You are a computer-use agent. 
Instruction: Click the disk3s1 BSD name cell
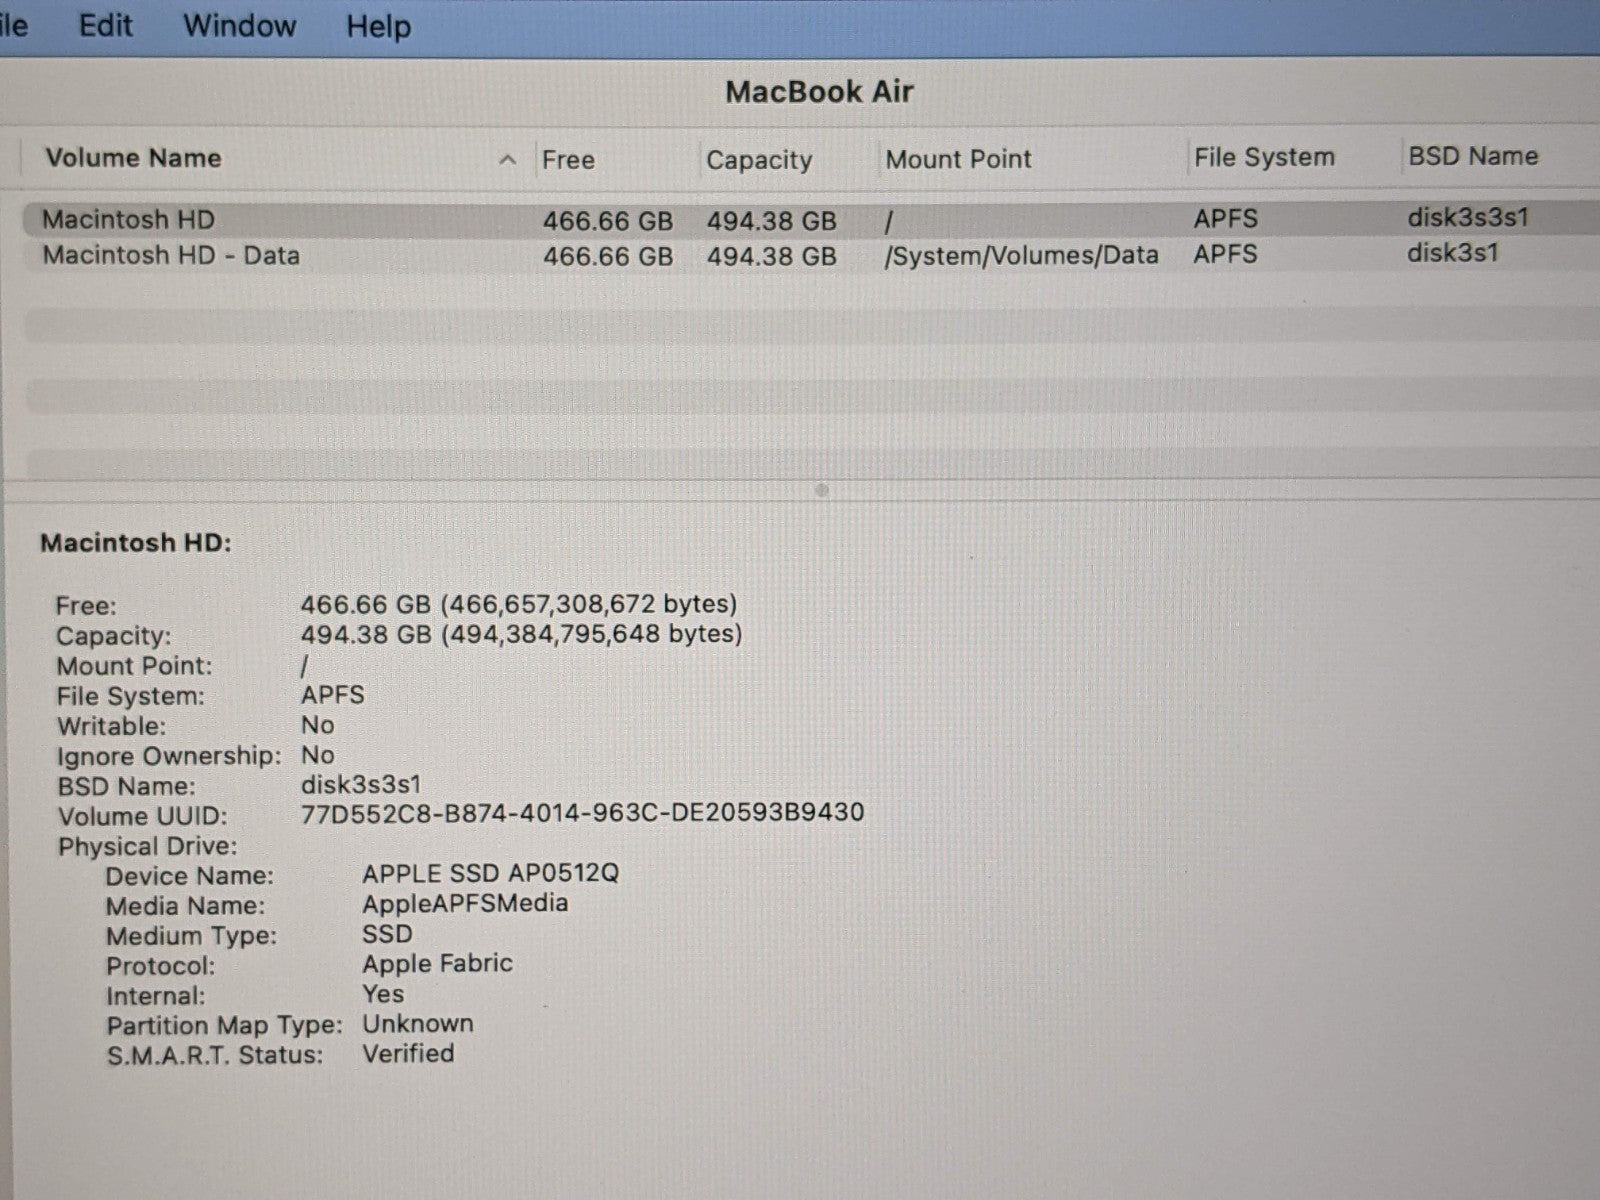1452,253
